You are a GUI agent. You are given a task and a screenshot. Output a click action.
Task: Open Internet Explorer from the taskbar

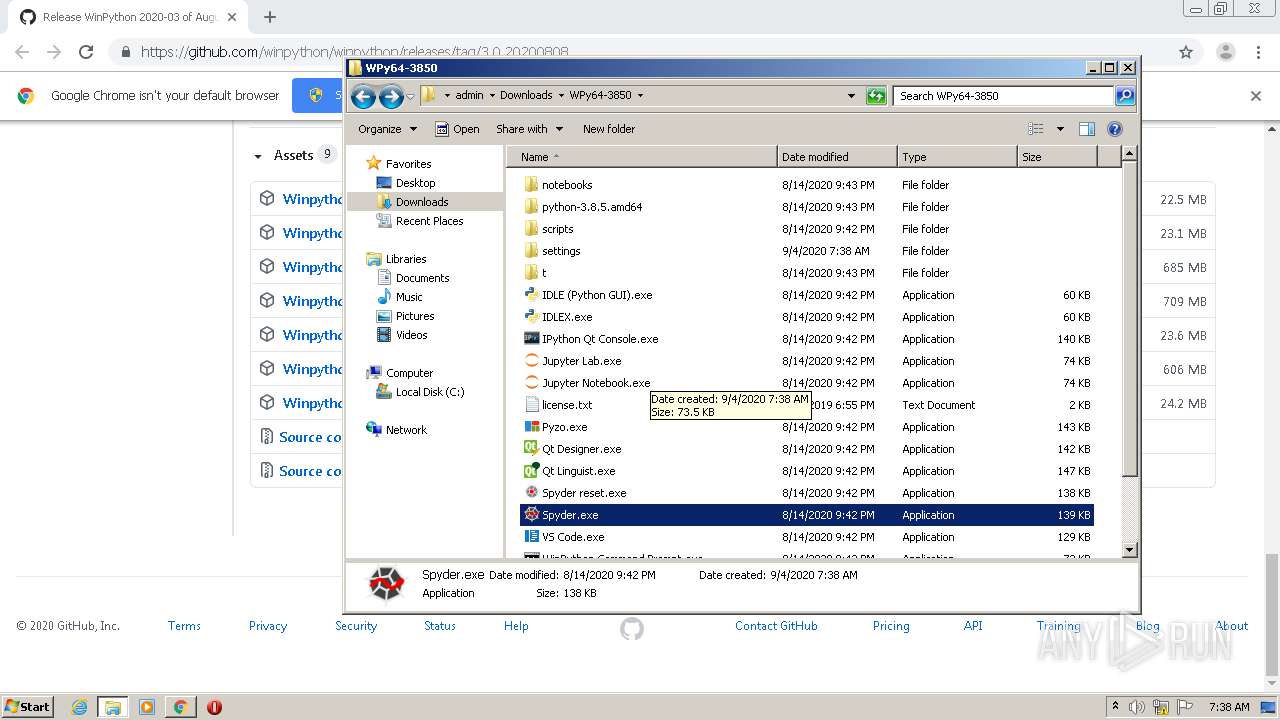(x=79, y=707)
